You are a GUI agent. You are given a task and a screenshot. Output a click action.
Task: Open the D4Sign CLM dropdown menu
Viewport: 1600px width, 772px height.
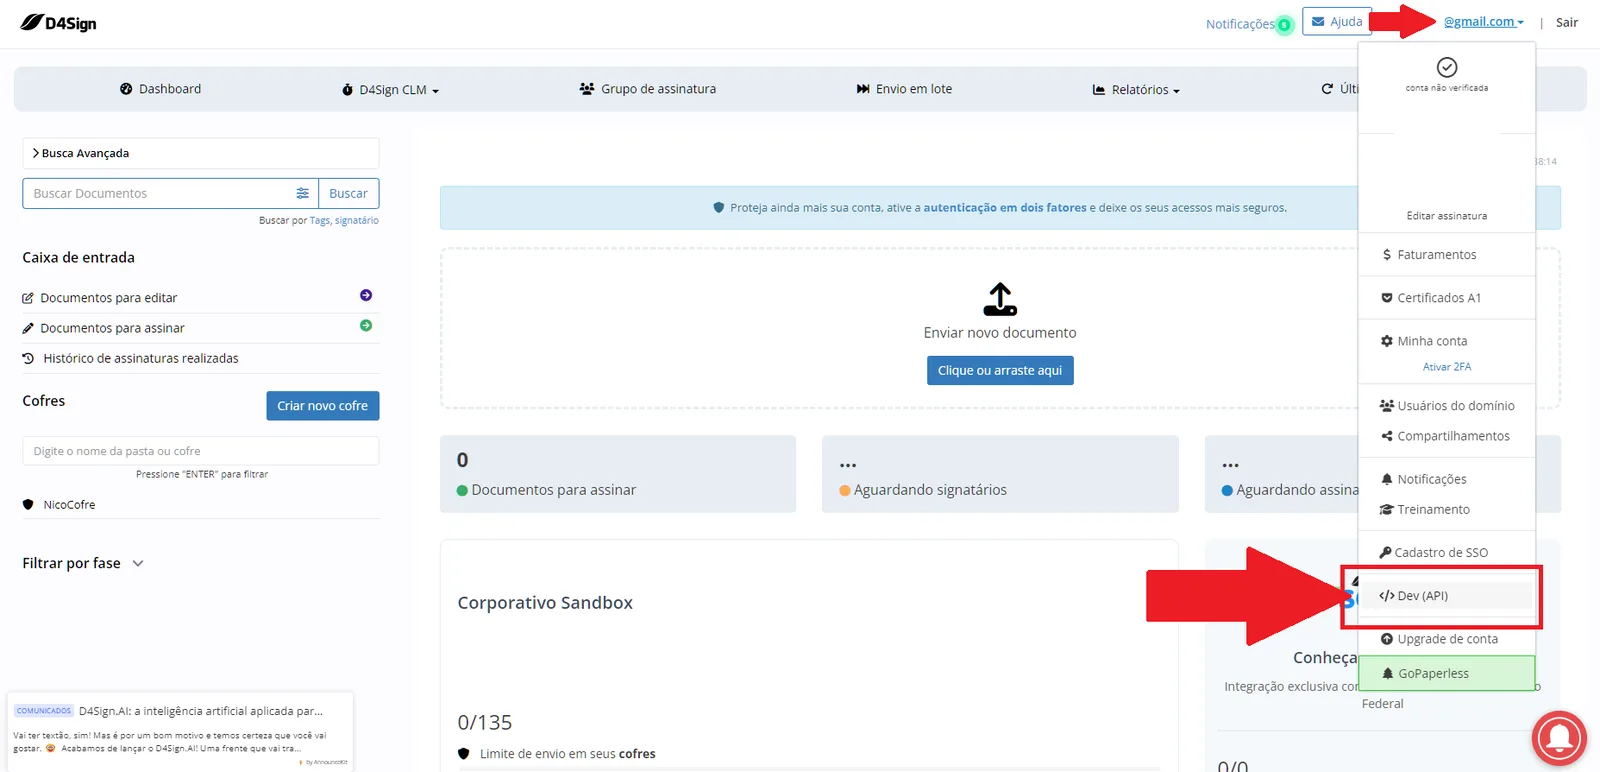390,90
